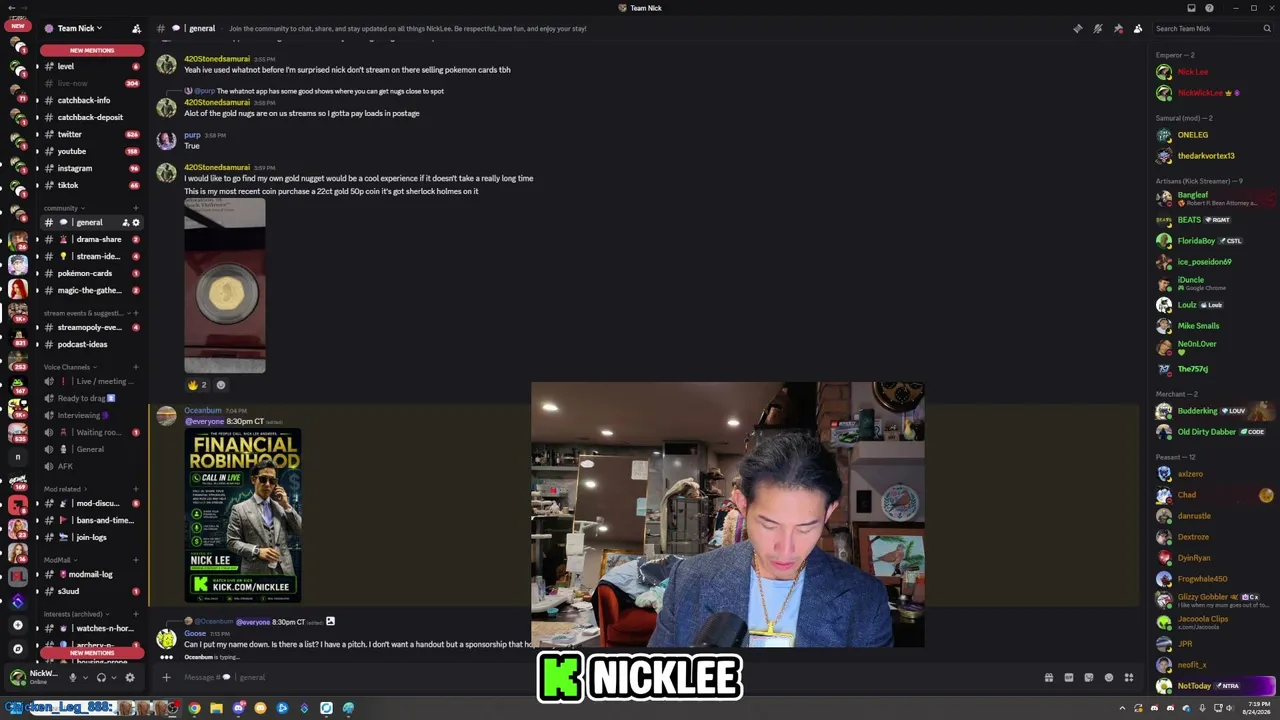Collapse the Interests (archived) category
The image size is (1280, 720).
coord(75,614)
